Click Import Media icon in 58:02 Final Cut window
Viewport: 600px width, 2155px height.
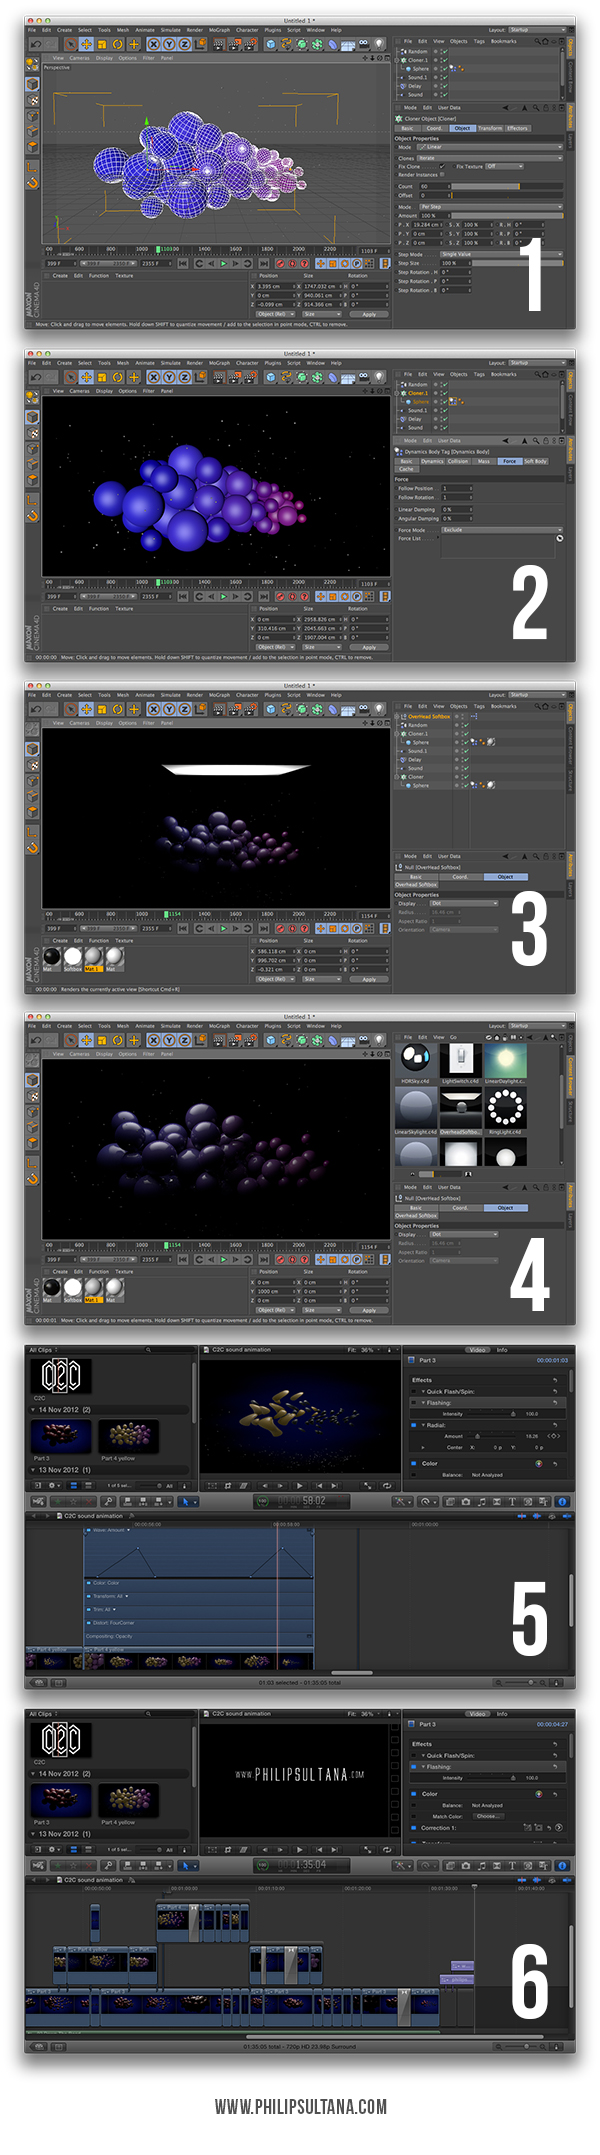point(38,1501)
